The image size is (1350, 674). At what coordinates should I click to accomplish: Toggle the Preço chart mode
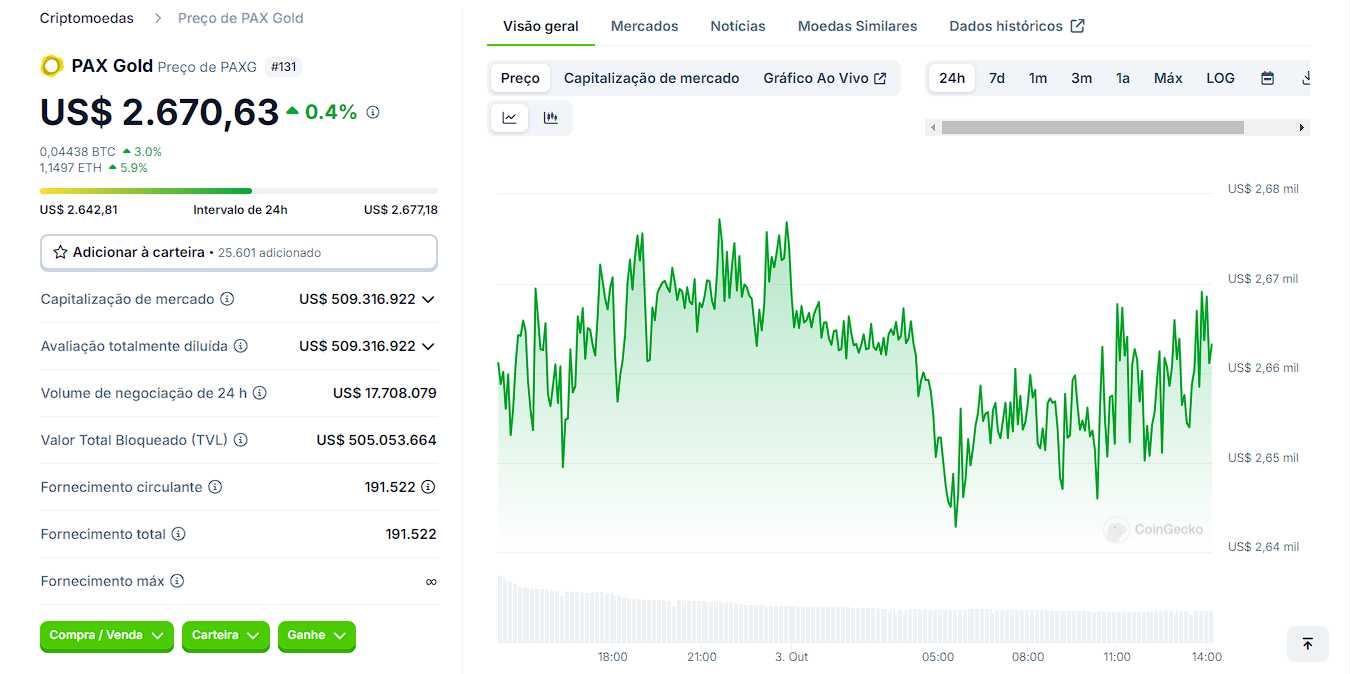pyautogui.click(x=519, y=77)
